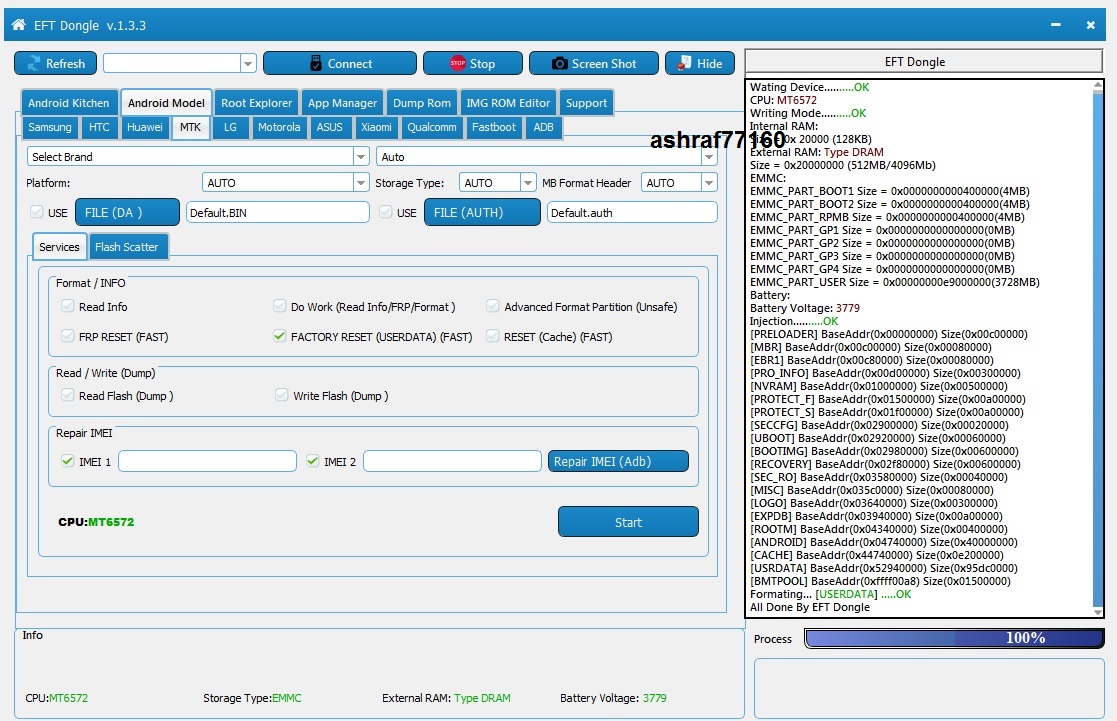
Task: Select the HTC brand tab
Action: click(99, 127)
